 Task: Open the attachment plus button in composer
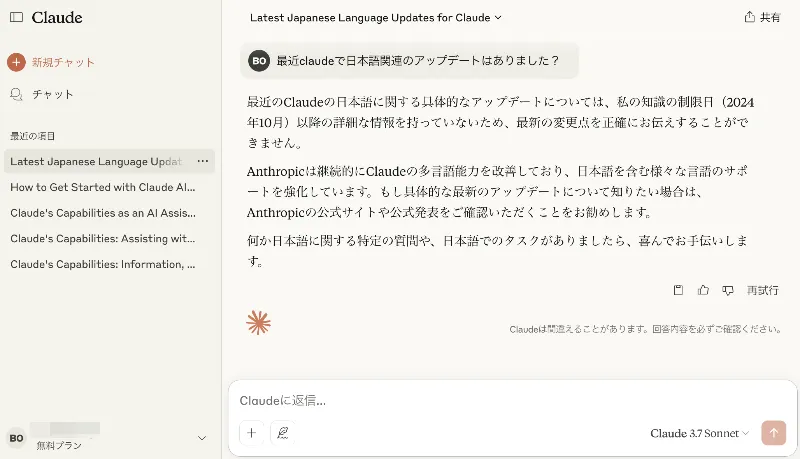[252, 433]
